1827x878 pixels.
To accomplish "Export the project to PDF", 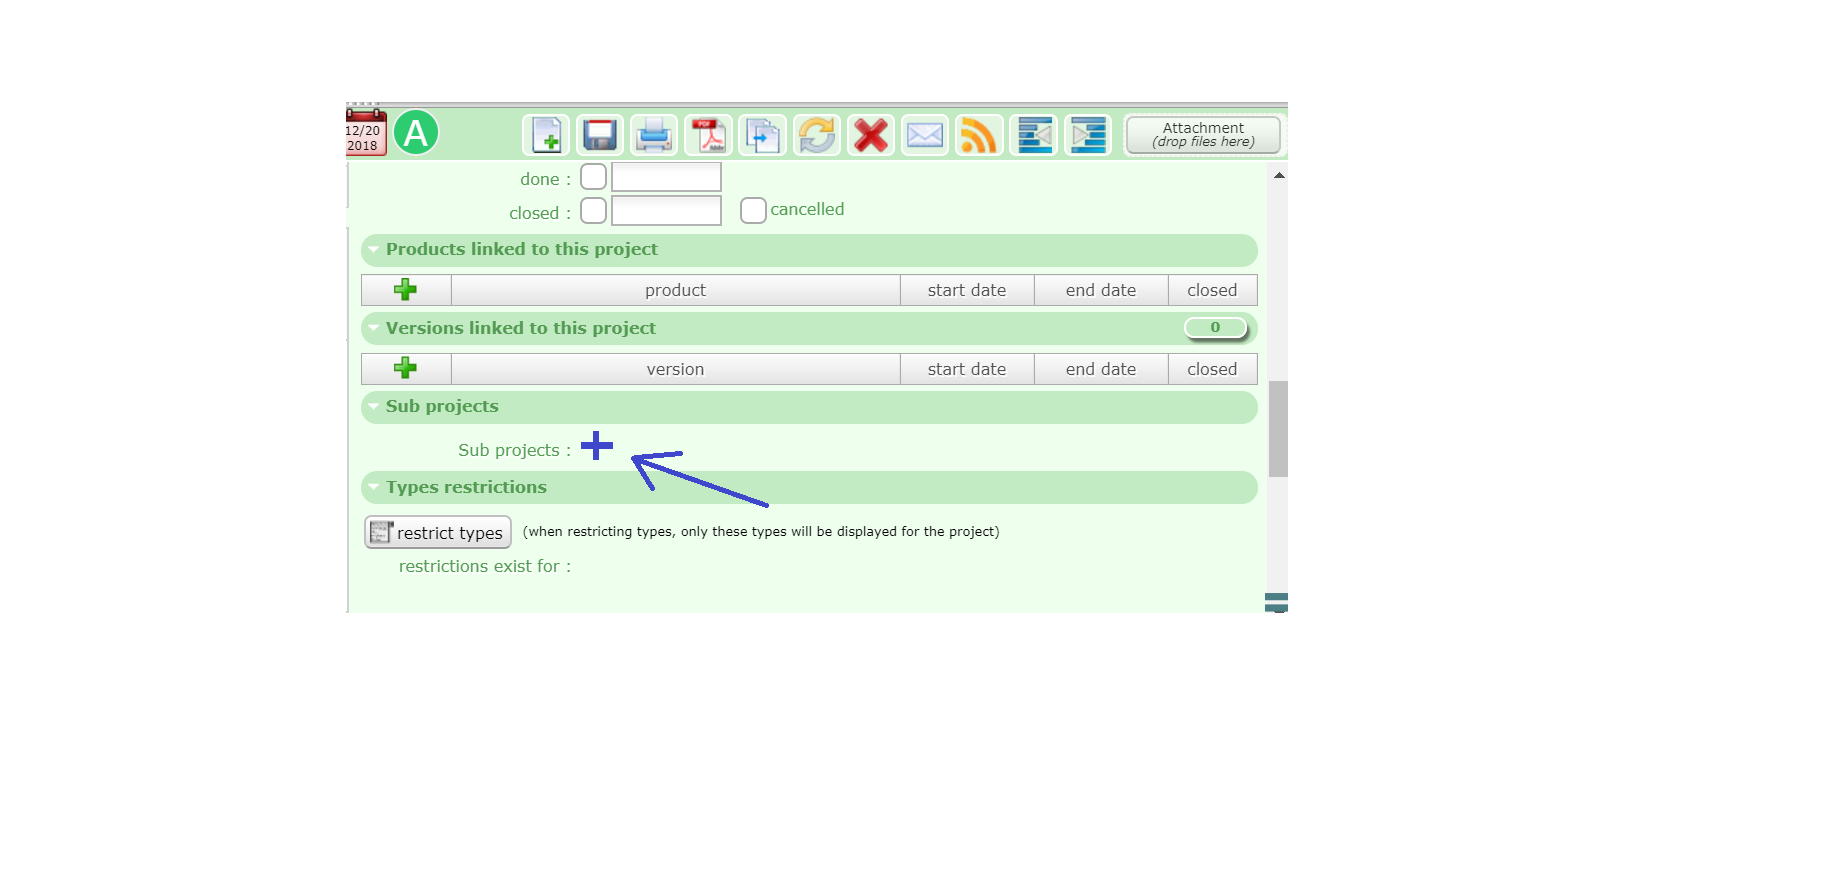I will (708, 135).
